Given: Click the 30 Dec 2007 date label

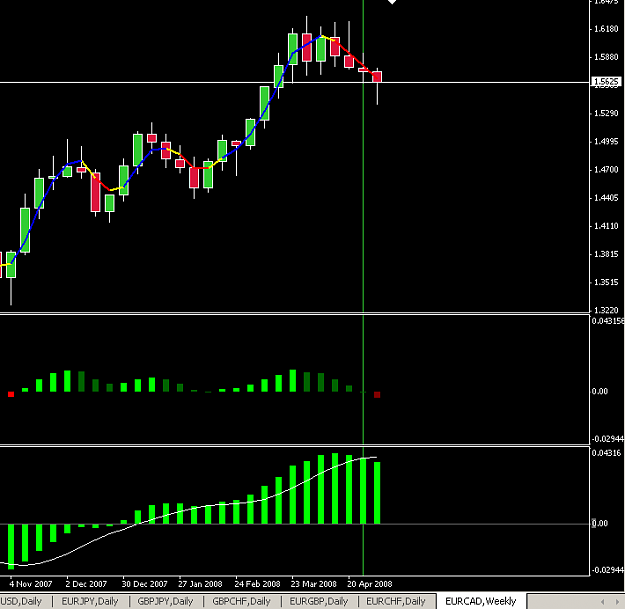Looking at the screenshot, I should pos(144,584).
